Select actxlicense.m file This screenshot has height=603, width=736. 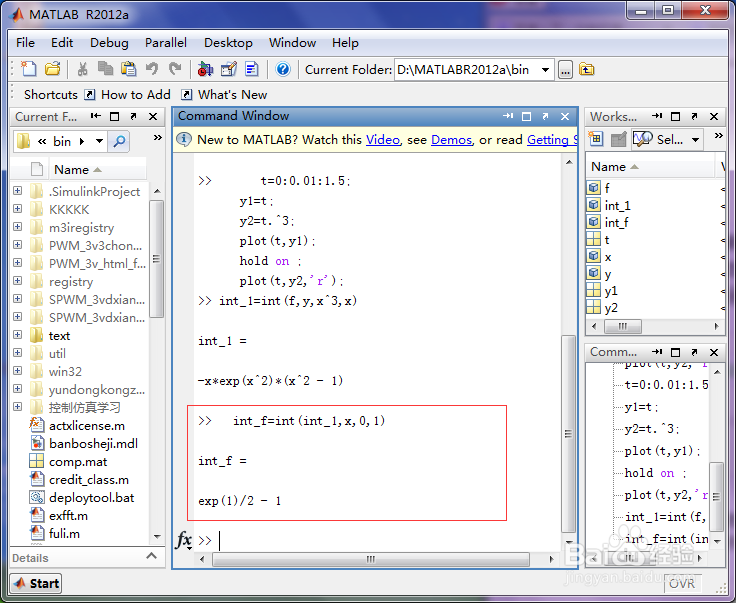pyautogui.click(x=87, y=426)
